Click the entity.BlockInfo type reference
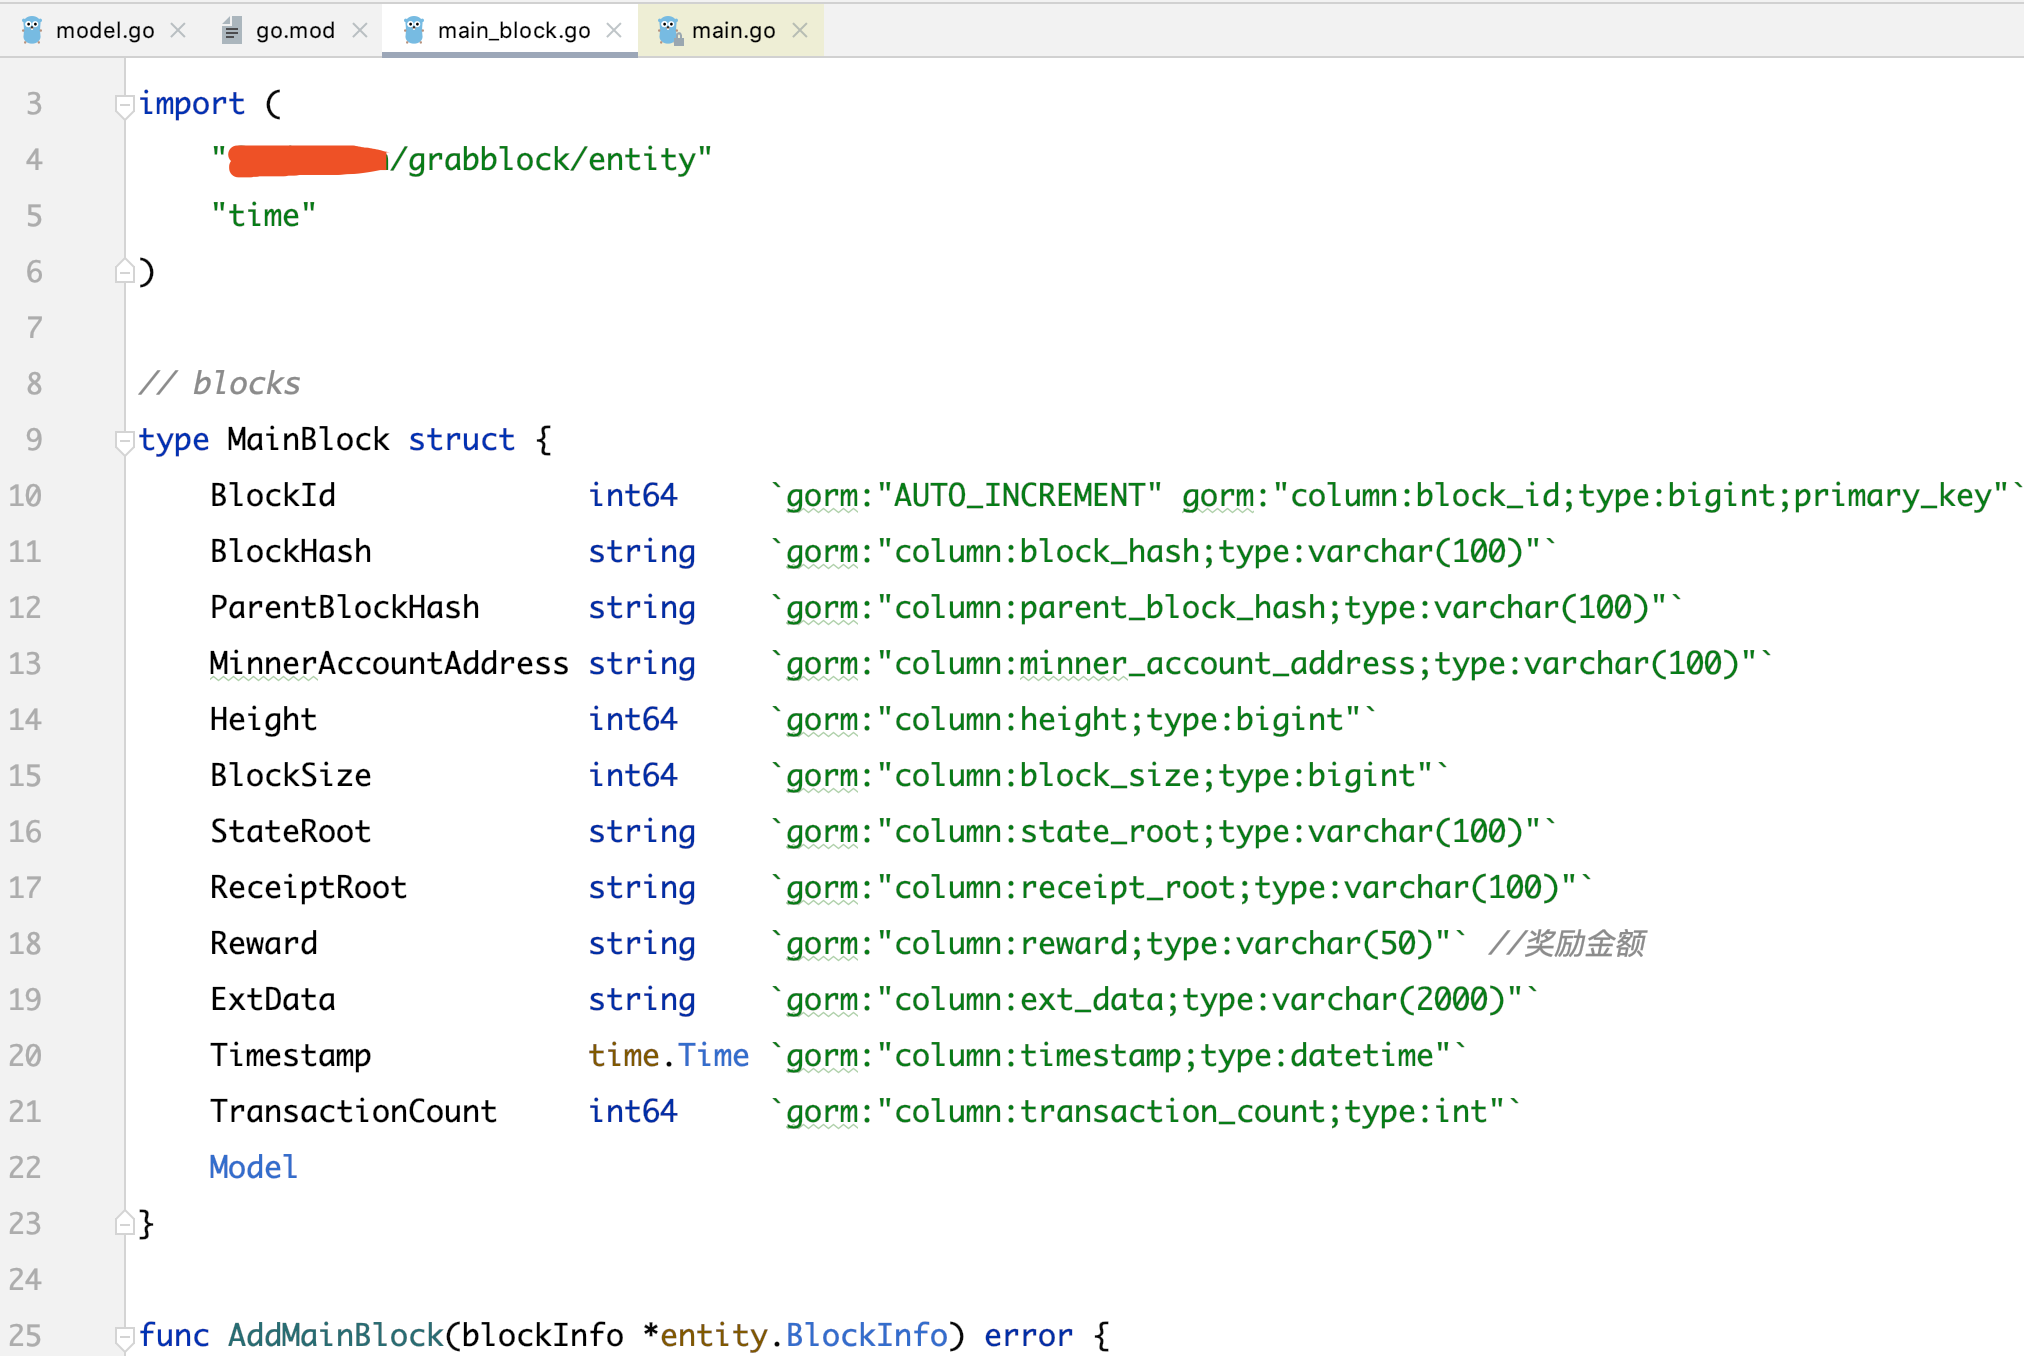Image resolution: width=2024 pixels, height=1356 pixels. 805,1335
